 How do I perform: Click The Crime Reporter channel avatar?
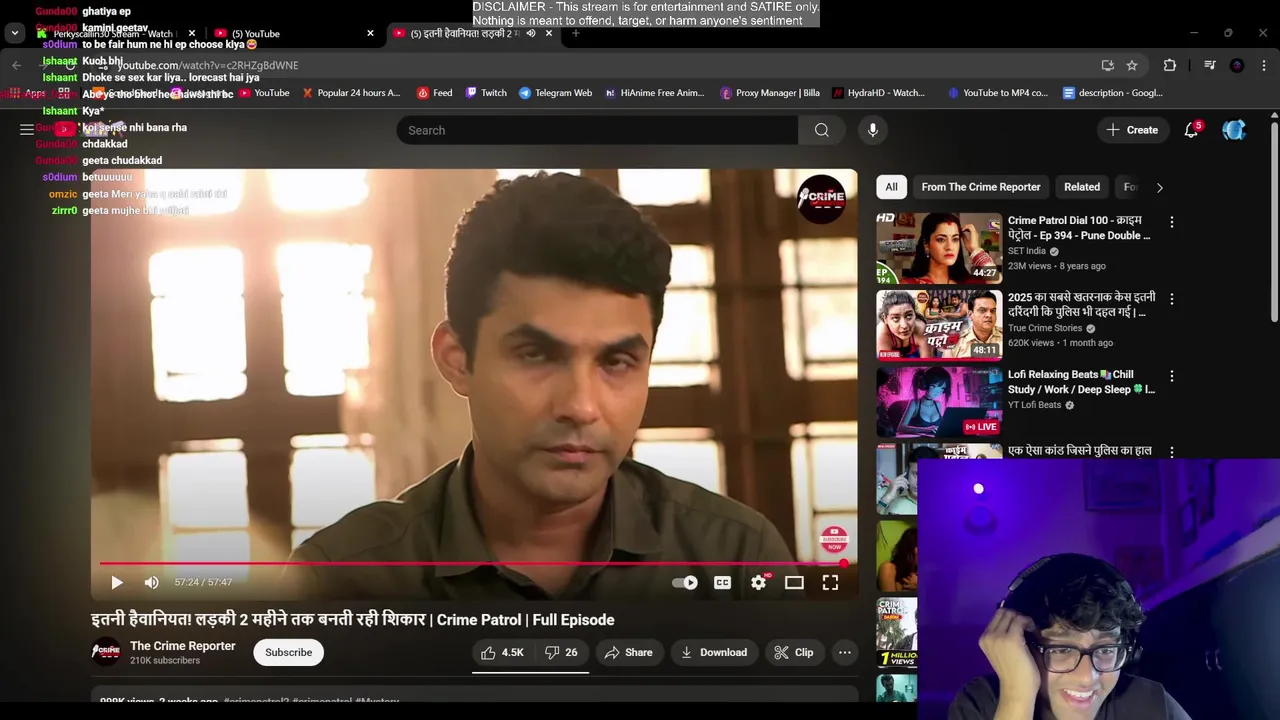(106, 652)
